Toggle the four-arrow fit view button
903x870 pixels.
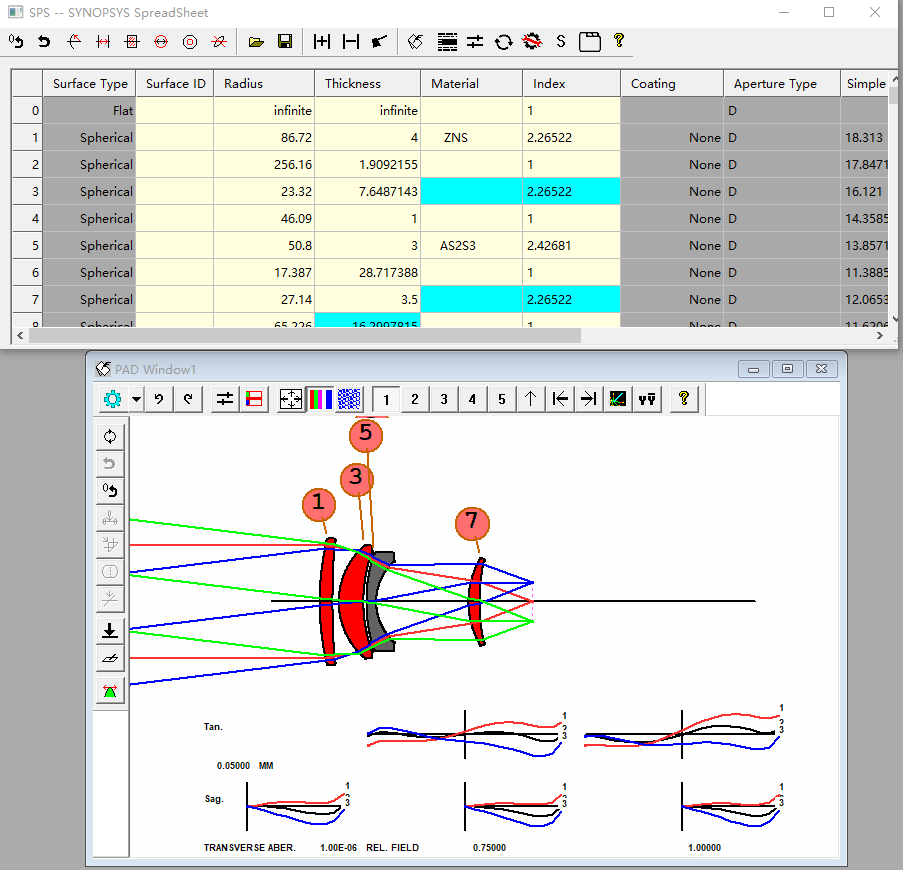(291, 399)
